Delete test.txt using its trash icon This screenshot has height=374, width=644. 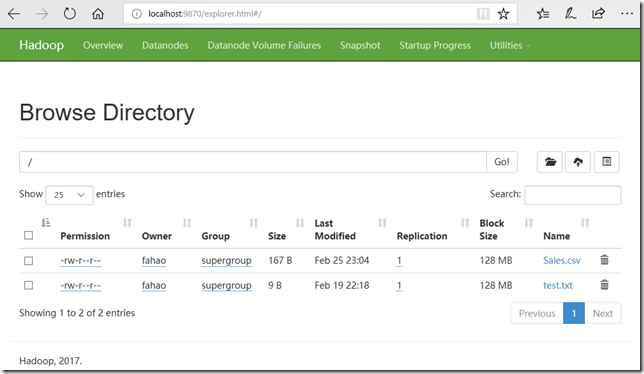tap(604, 285)
